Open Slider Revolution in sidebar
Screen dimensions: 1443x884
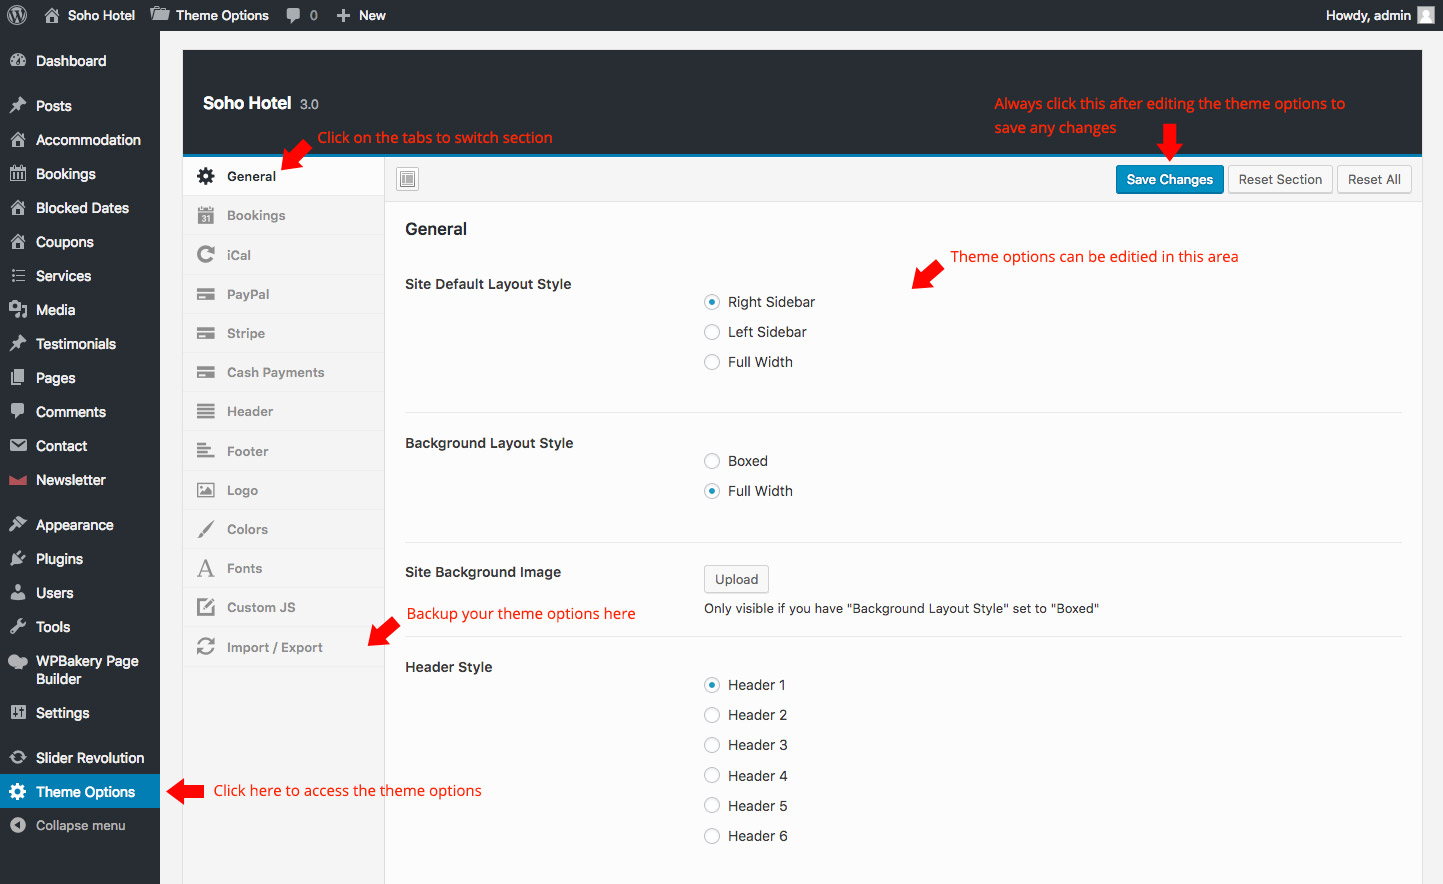89,758
